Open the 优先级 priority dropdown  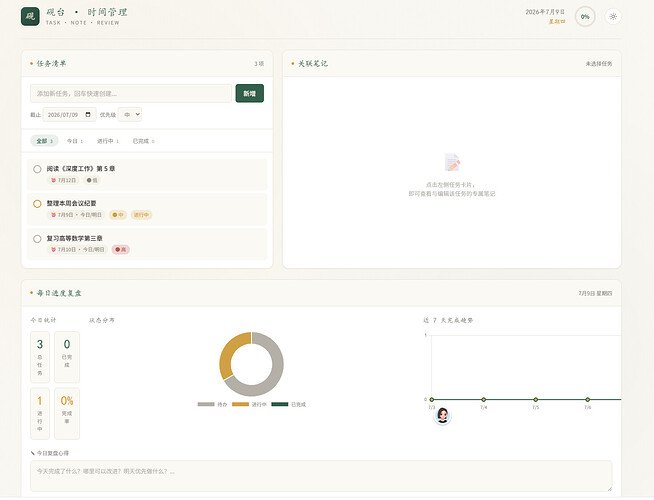[x=130, y=114]
